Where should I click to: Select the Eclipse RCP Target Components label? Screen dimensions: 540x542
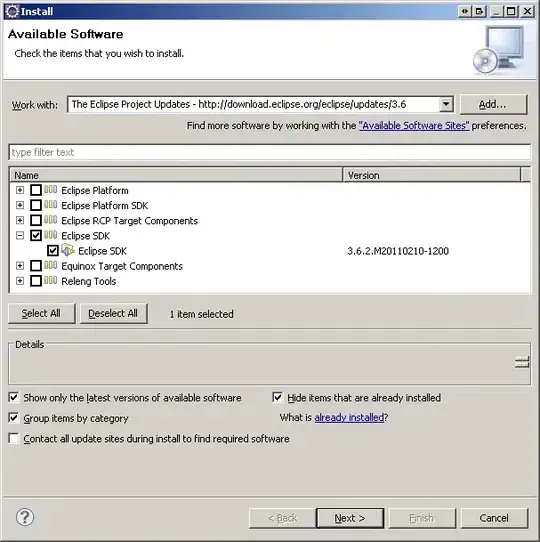click(130, 221)
